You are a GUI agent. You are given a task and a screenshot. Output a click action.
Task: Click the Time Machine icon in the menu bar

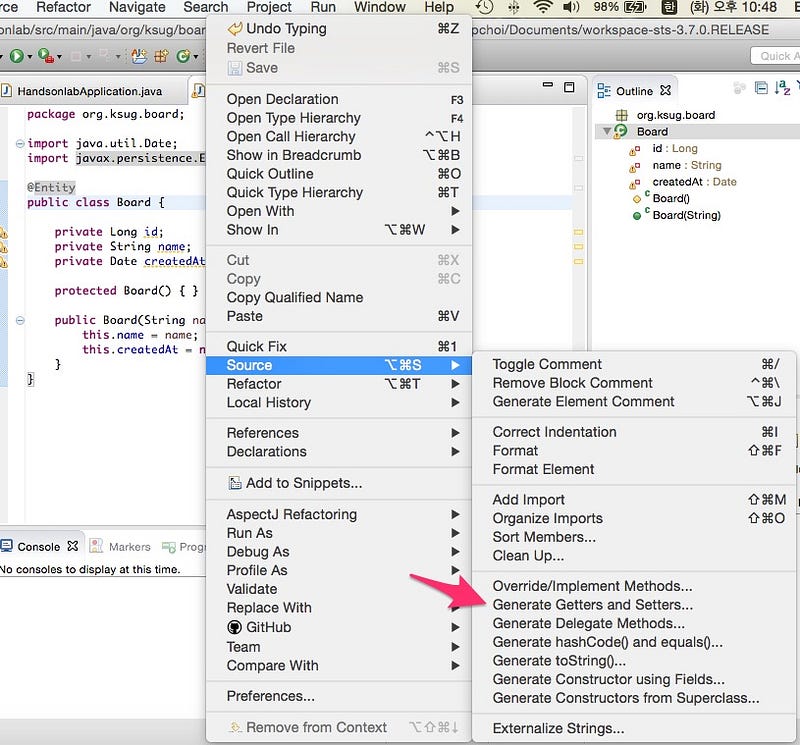tap(485, 7)
